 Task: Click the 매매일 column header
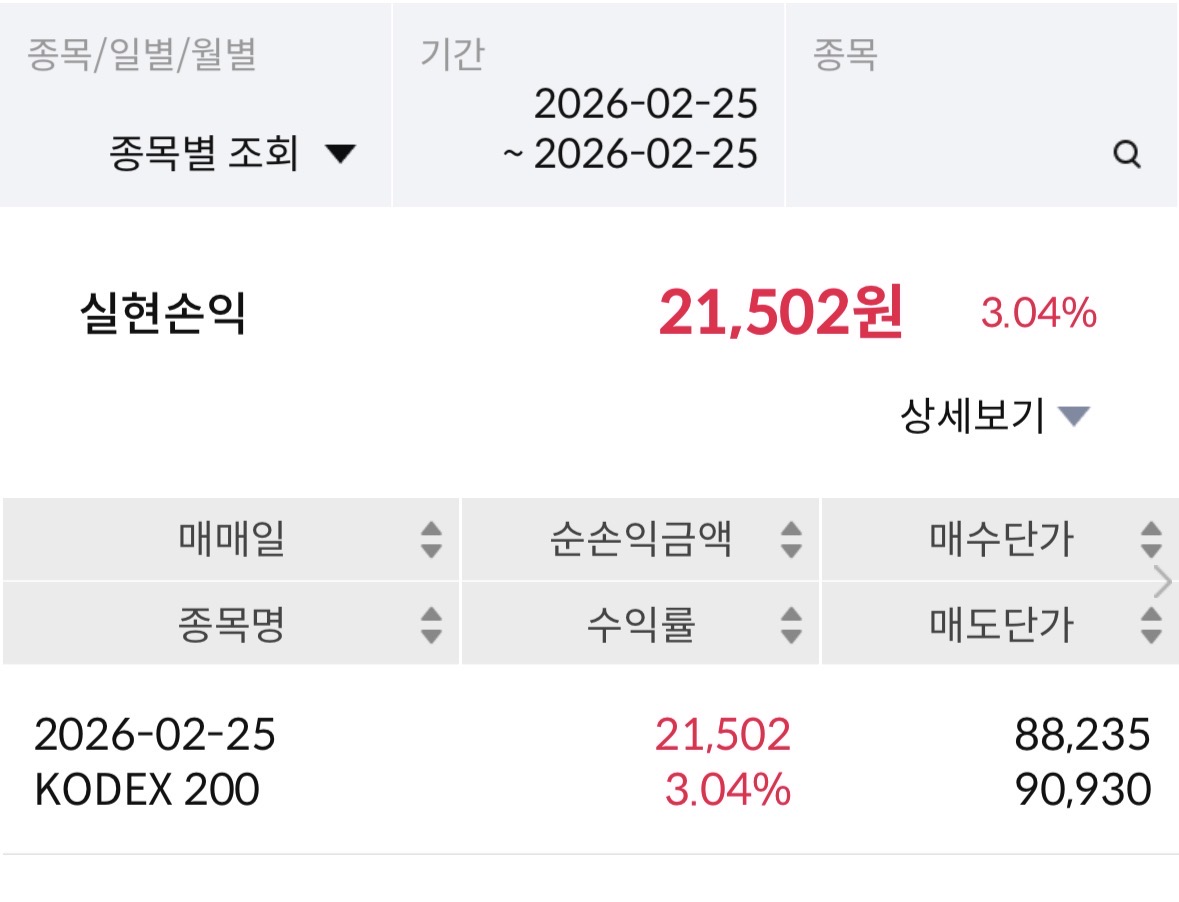[x=232, y=540]
